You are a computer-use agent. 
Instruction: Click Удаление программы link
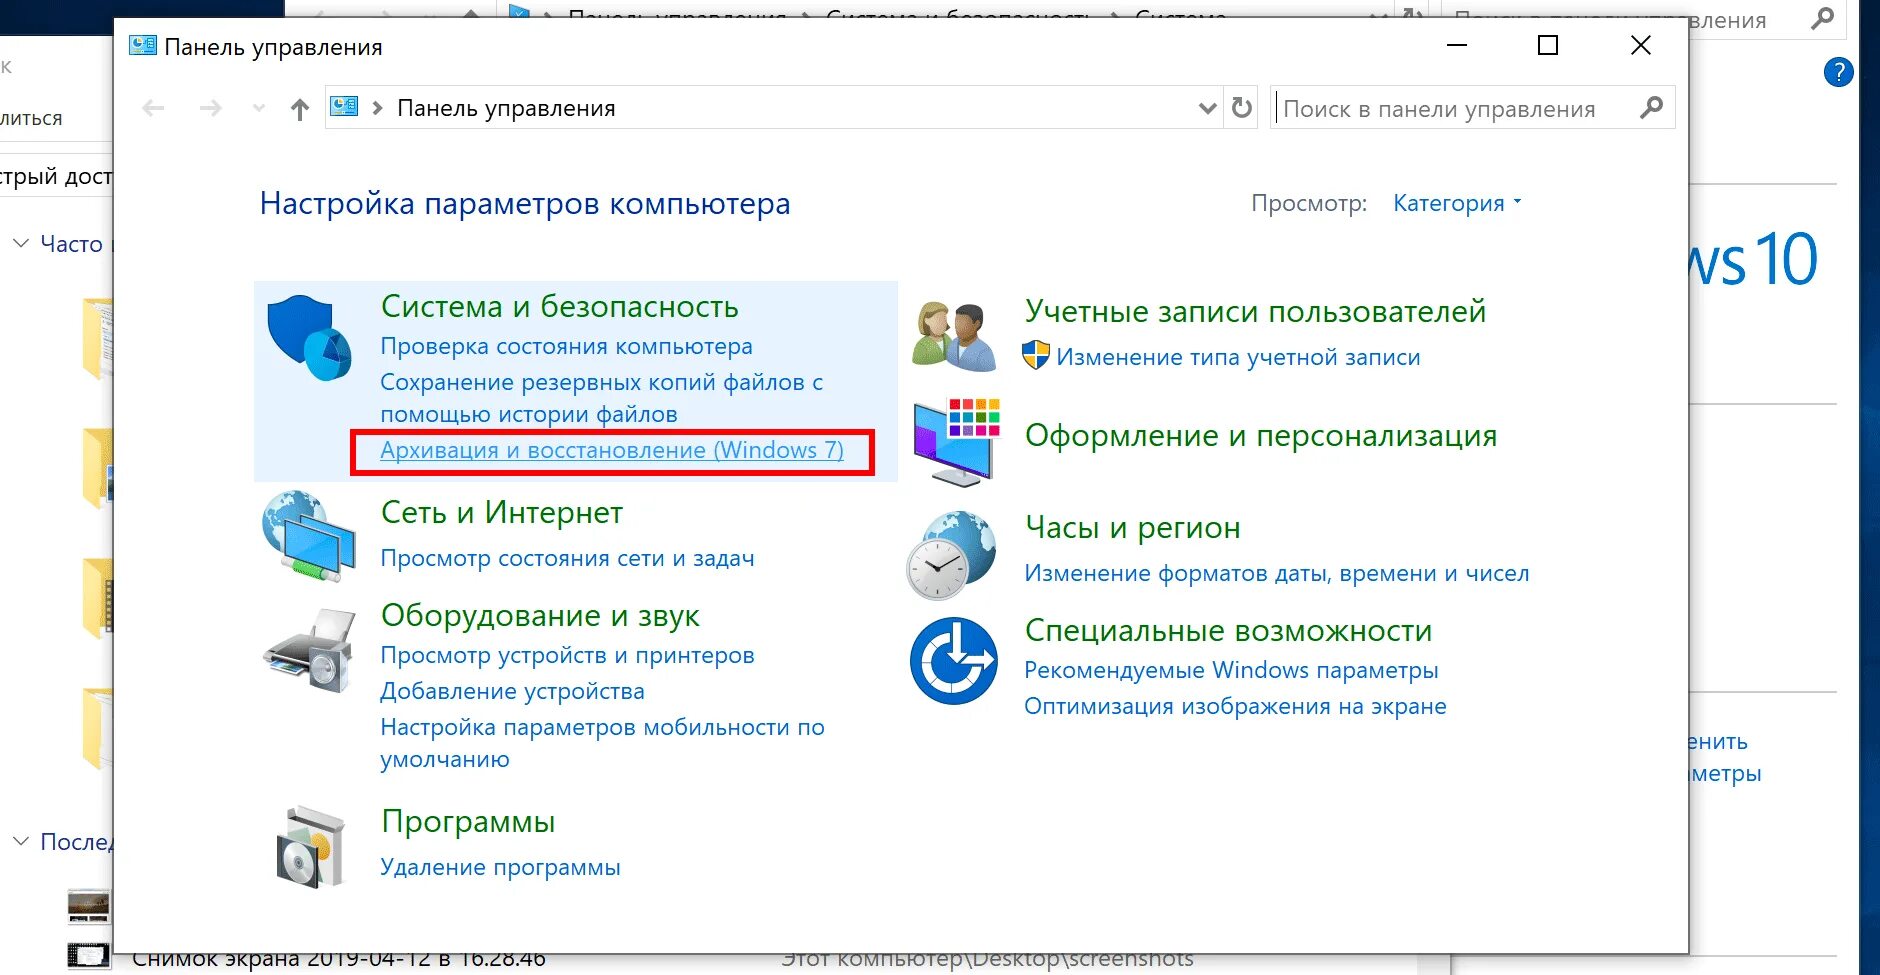click(500, 867)
